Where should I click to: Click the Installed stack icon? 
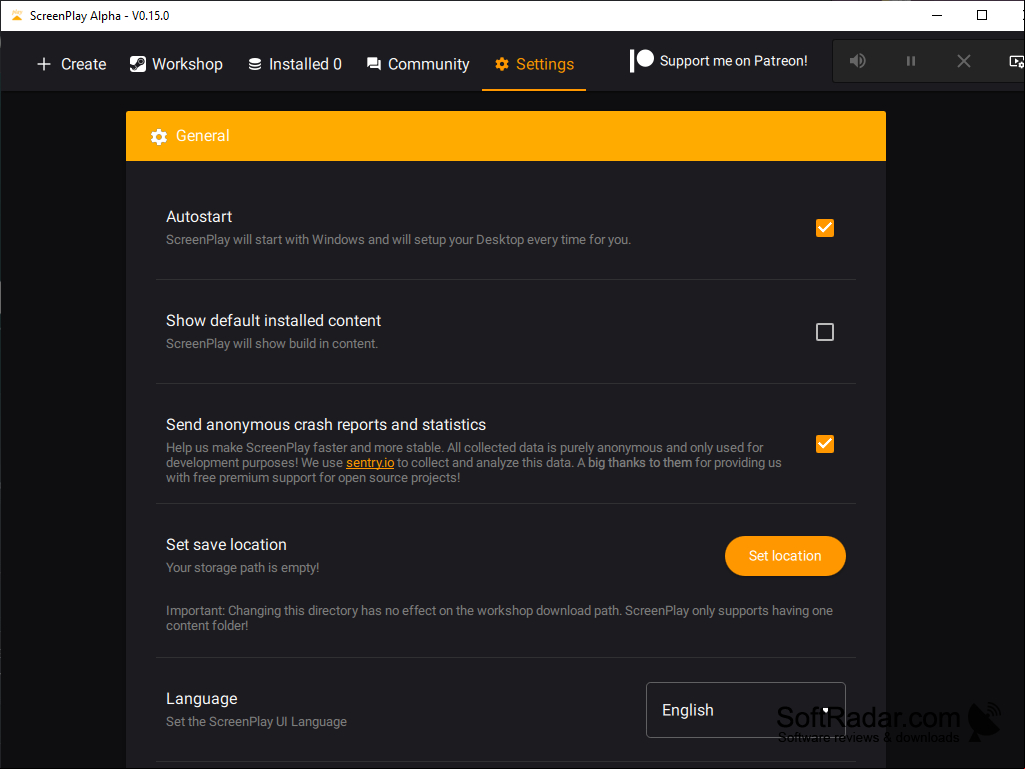point(255,64)
